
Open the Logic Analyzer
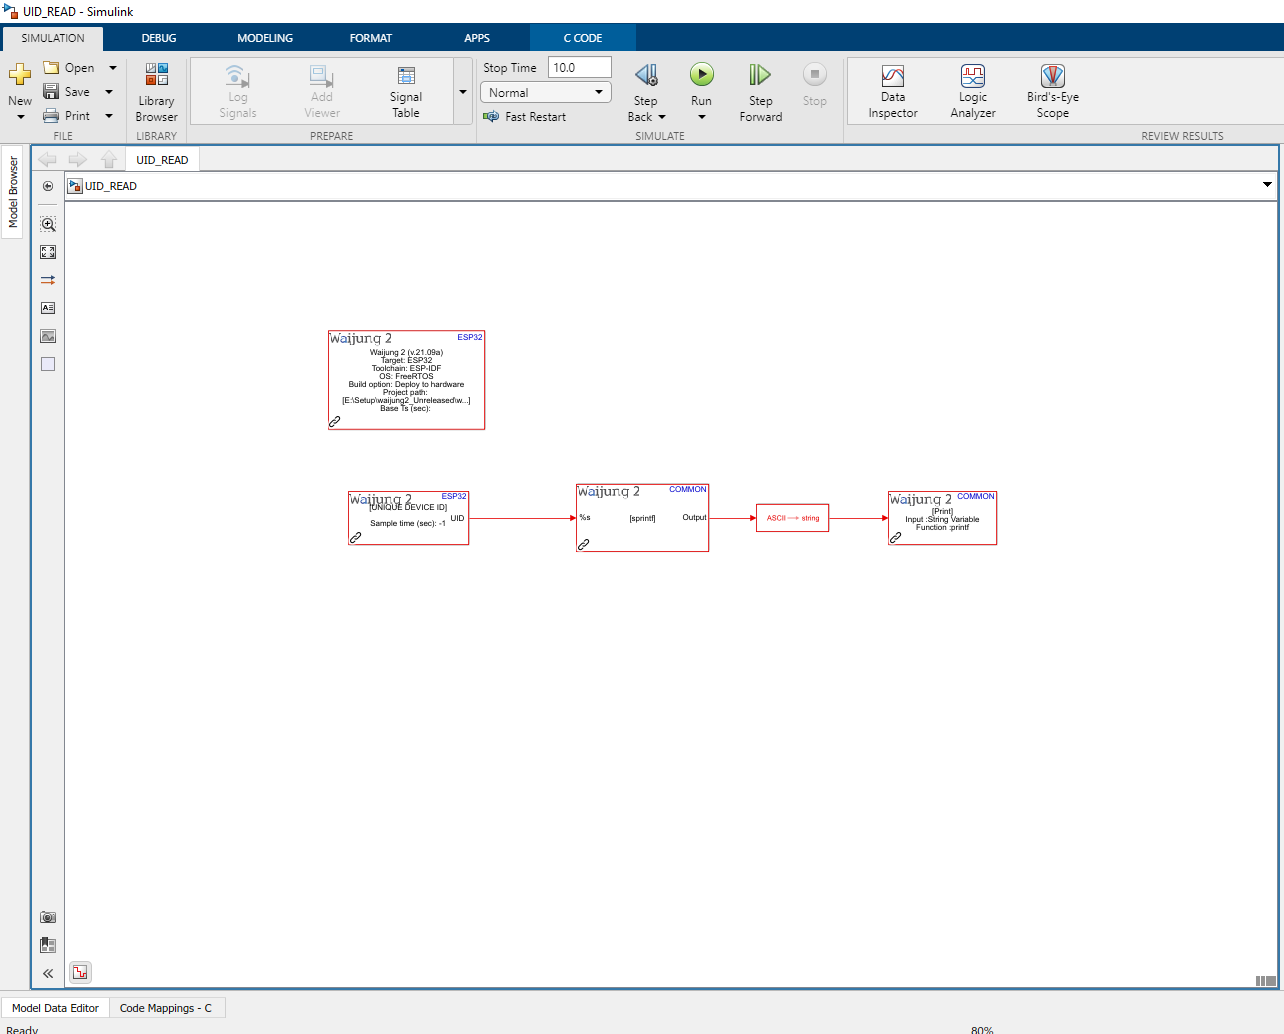973,91
